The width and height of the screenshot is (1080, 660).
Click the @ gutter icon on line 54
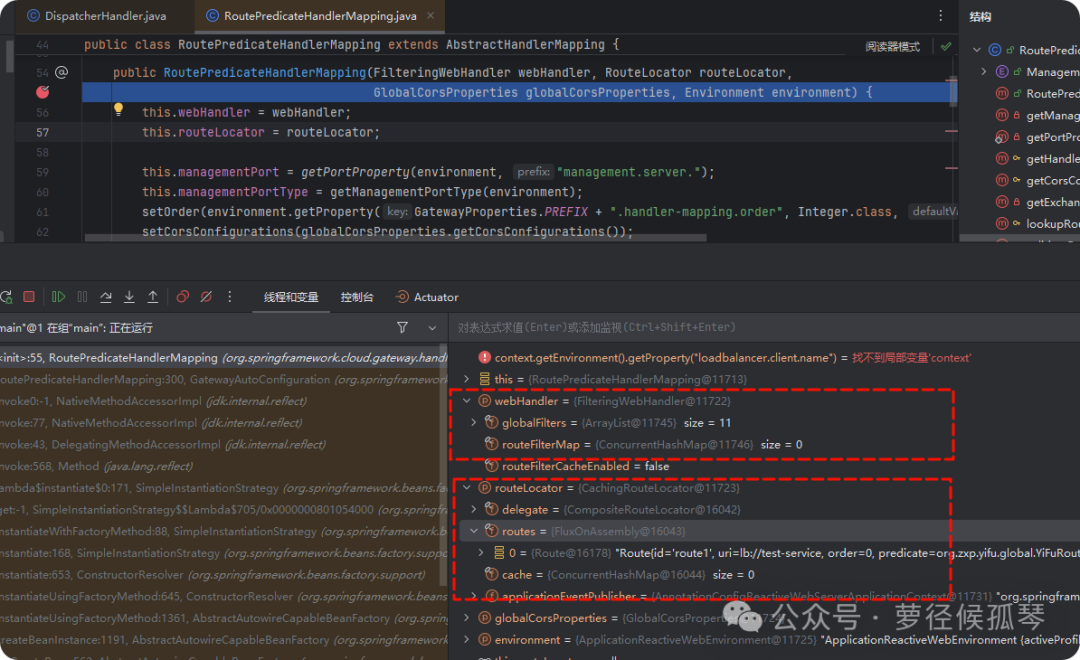click(61, 72)
